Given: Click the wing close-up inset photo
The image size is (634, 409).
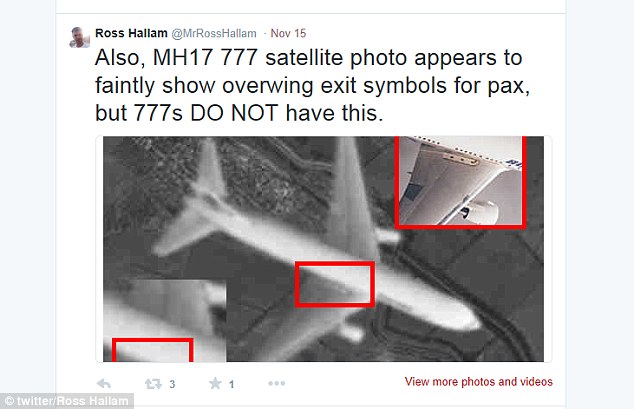Looking at the screenshot, I should point(460,181).
